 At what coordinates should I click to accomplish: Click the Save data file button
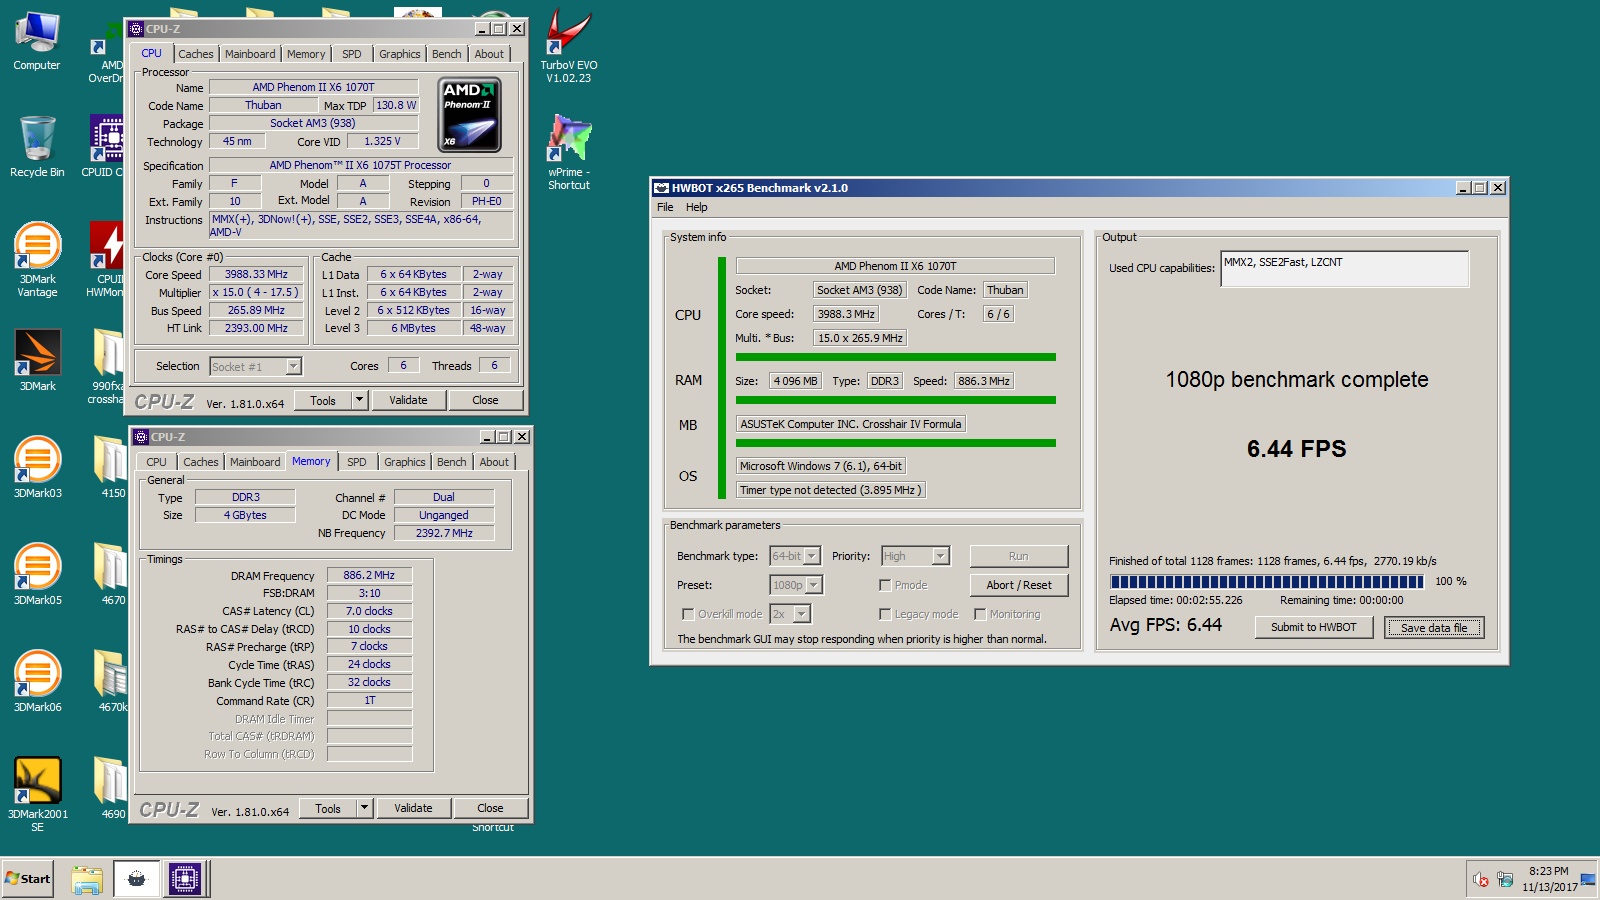pyautogui.click(x=1434, y=627)
